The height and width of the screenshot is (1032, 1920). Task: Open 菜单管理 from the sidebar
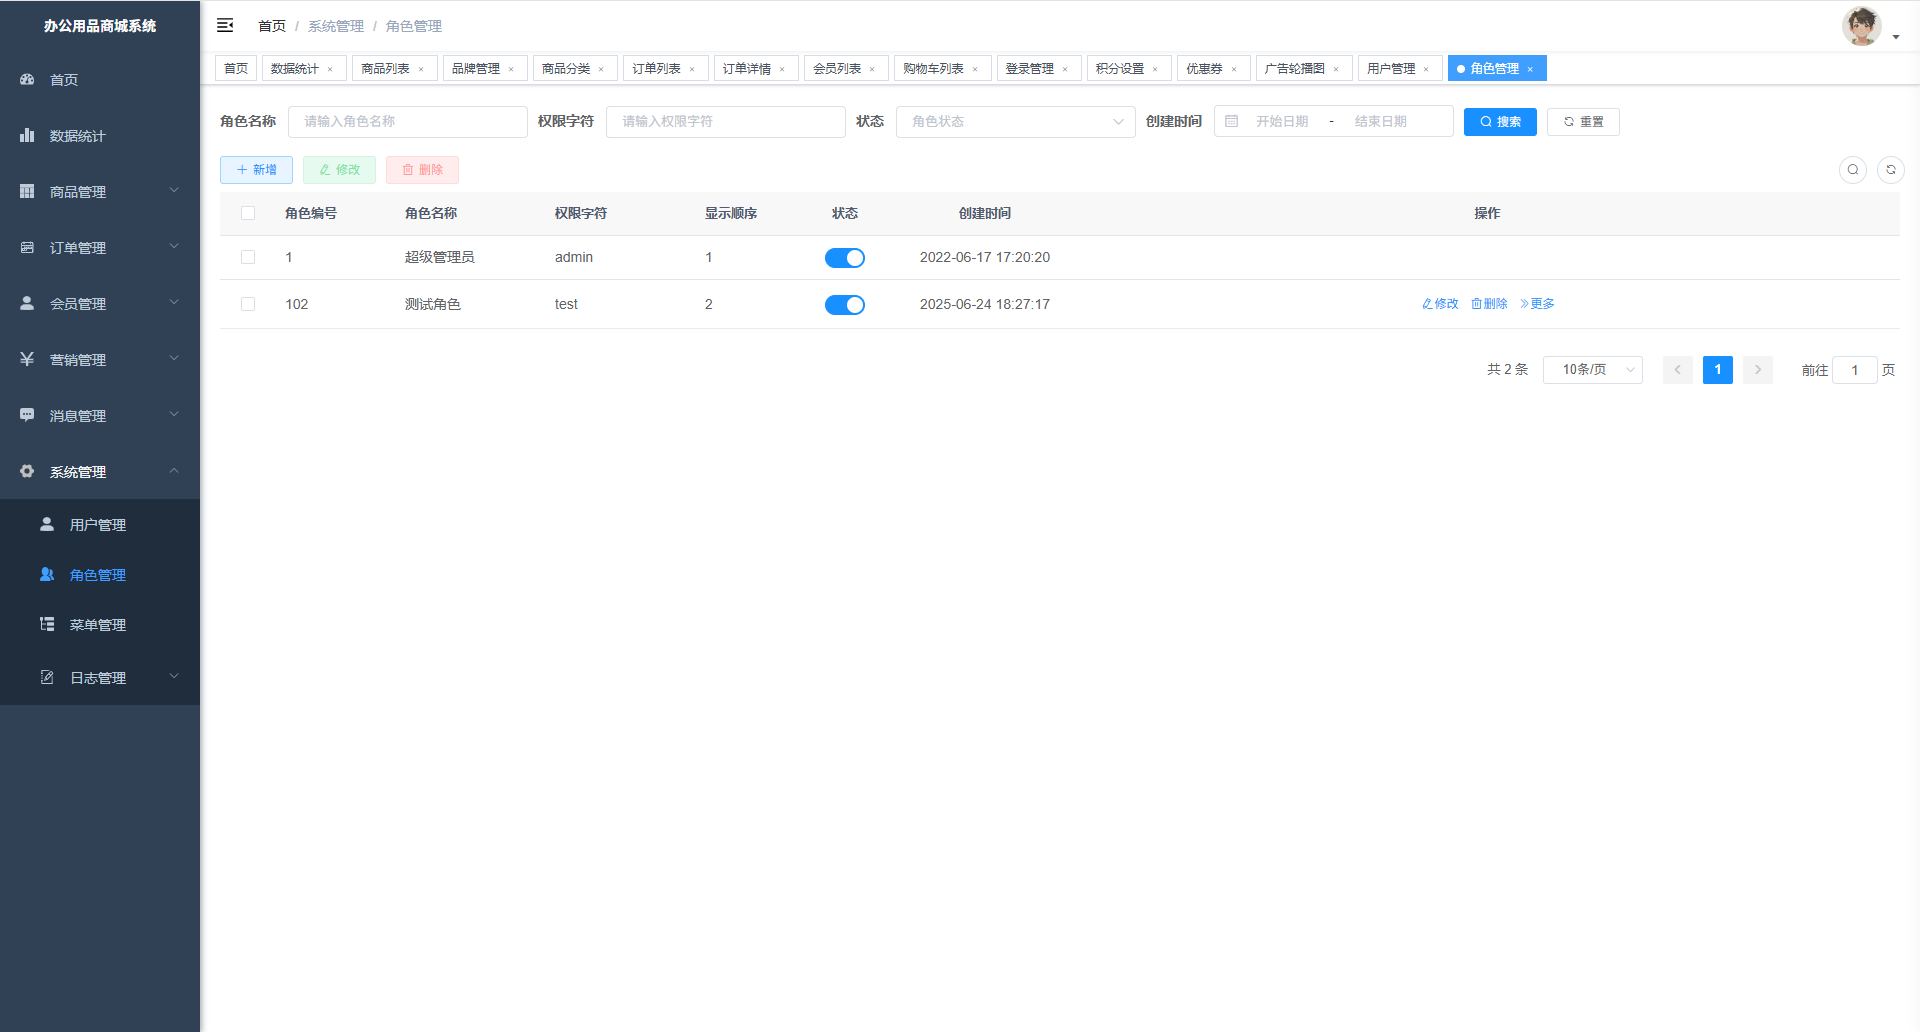(x=97, y=625)
